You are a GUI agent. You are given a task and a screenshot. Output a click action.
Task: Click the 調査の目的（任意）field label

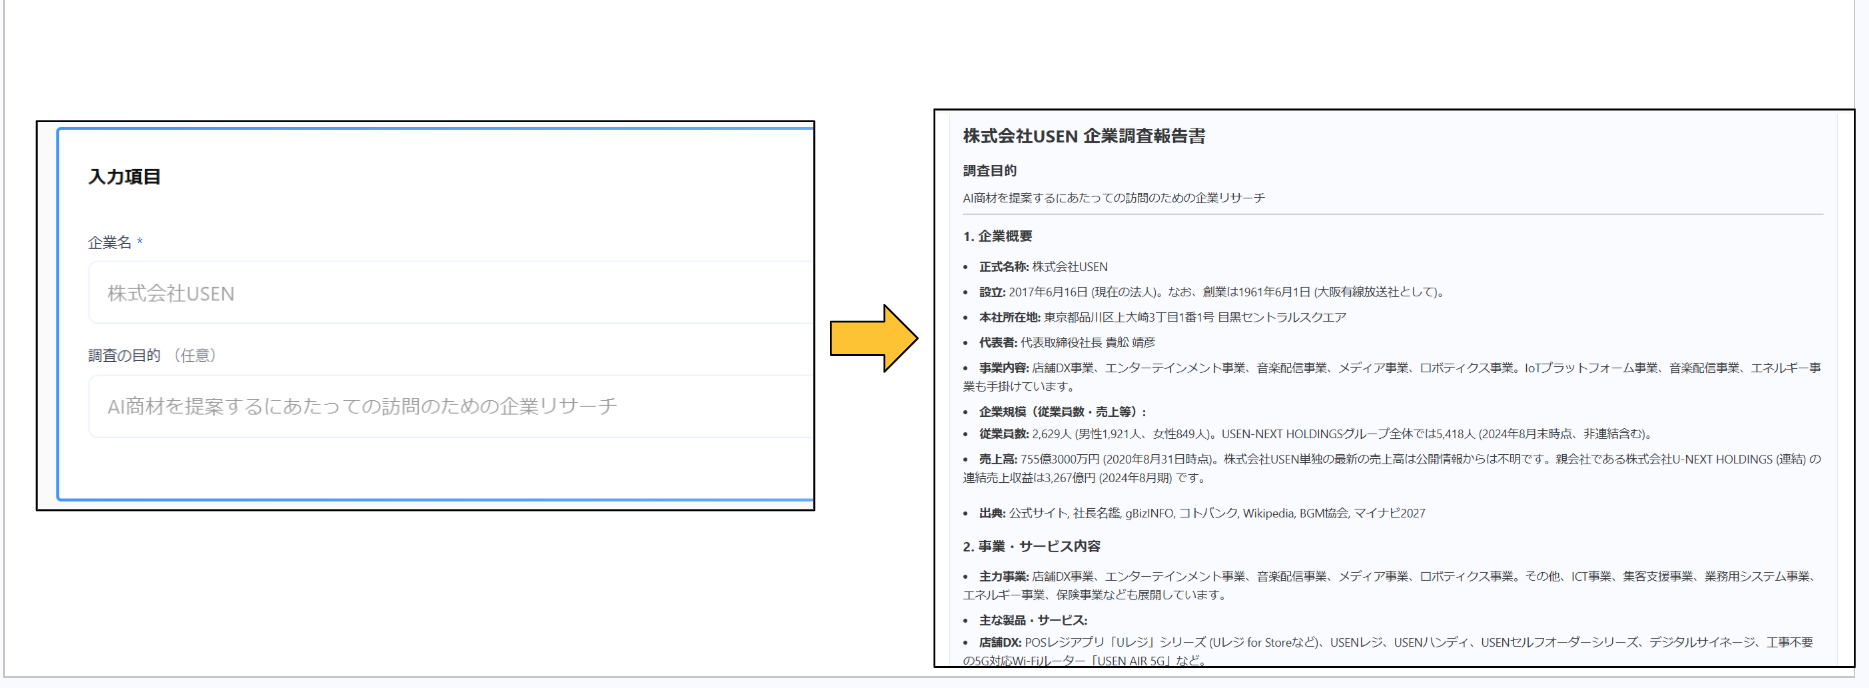[x=152, y=355]
